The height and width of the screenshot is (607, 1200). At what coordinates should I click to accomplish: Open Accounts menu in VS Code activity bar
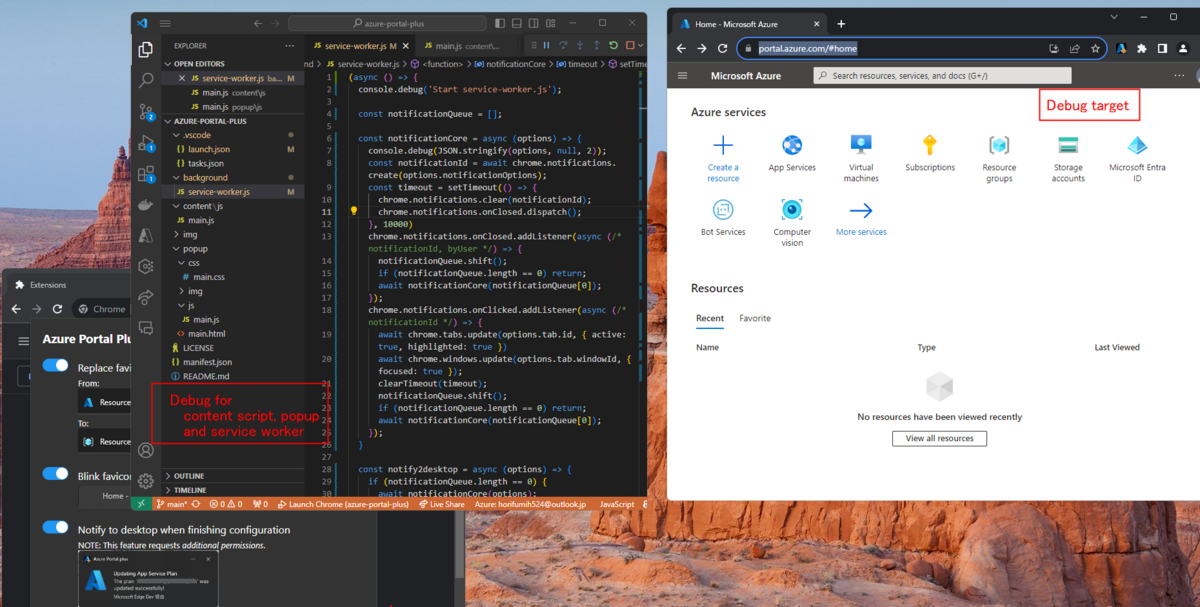146,451
